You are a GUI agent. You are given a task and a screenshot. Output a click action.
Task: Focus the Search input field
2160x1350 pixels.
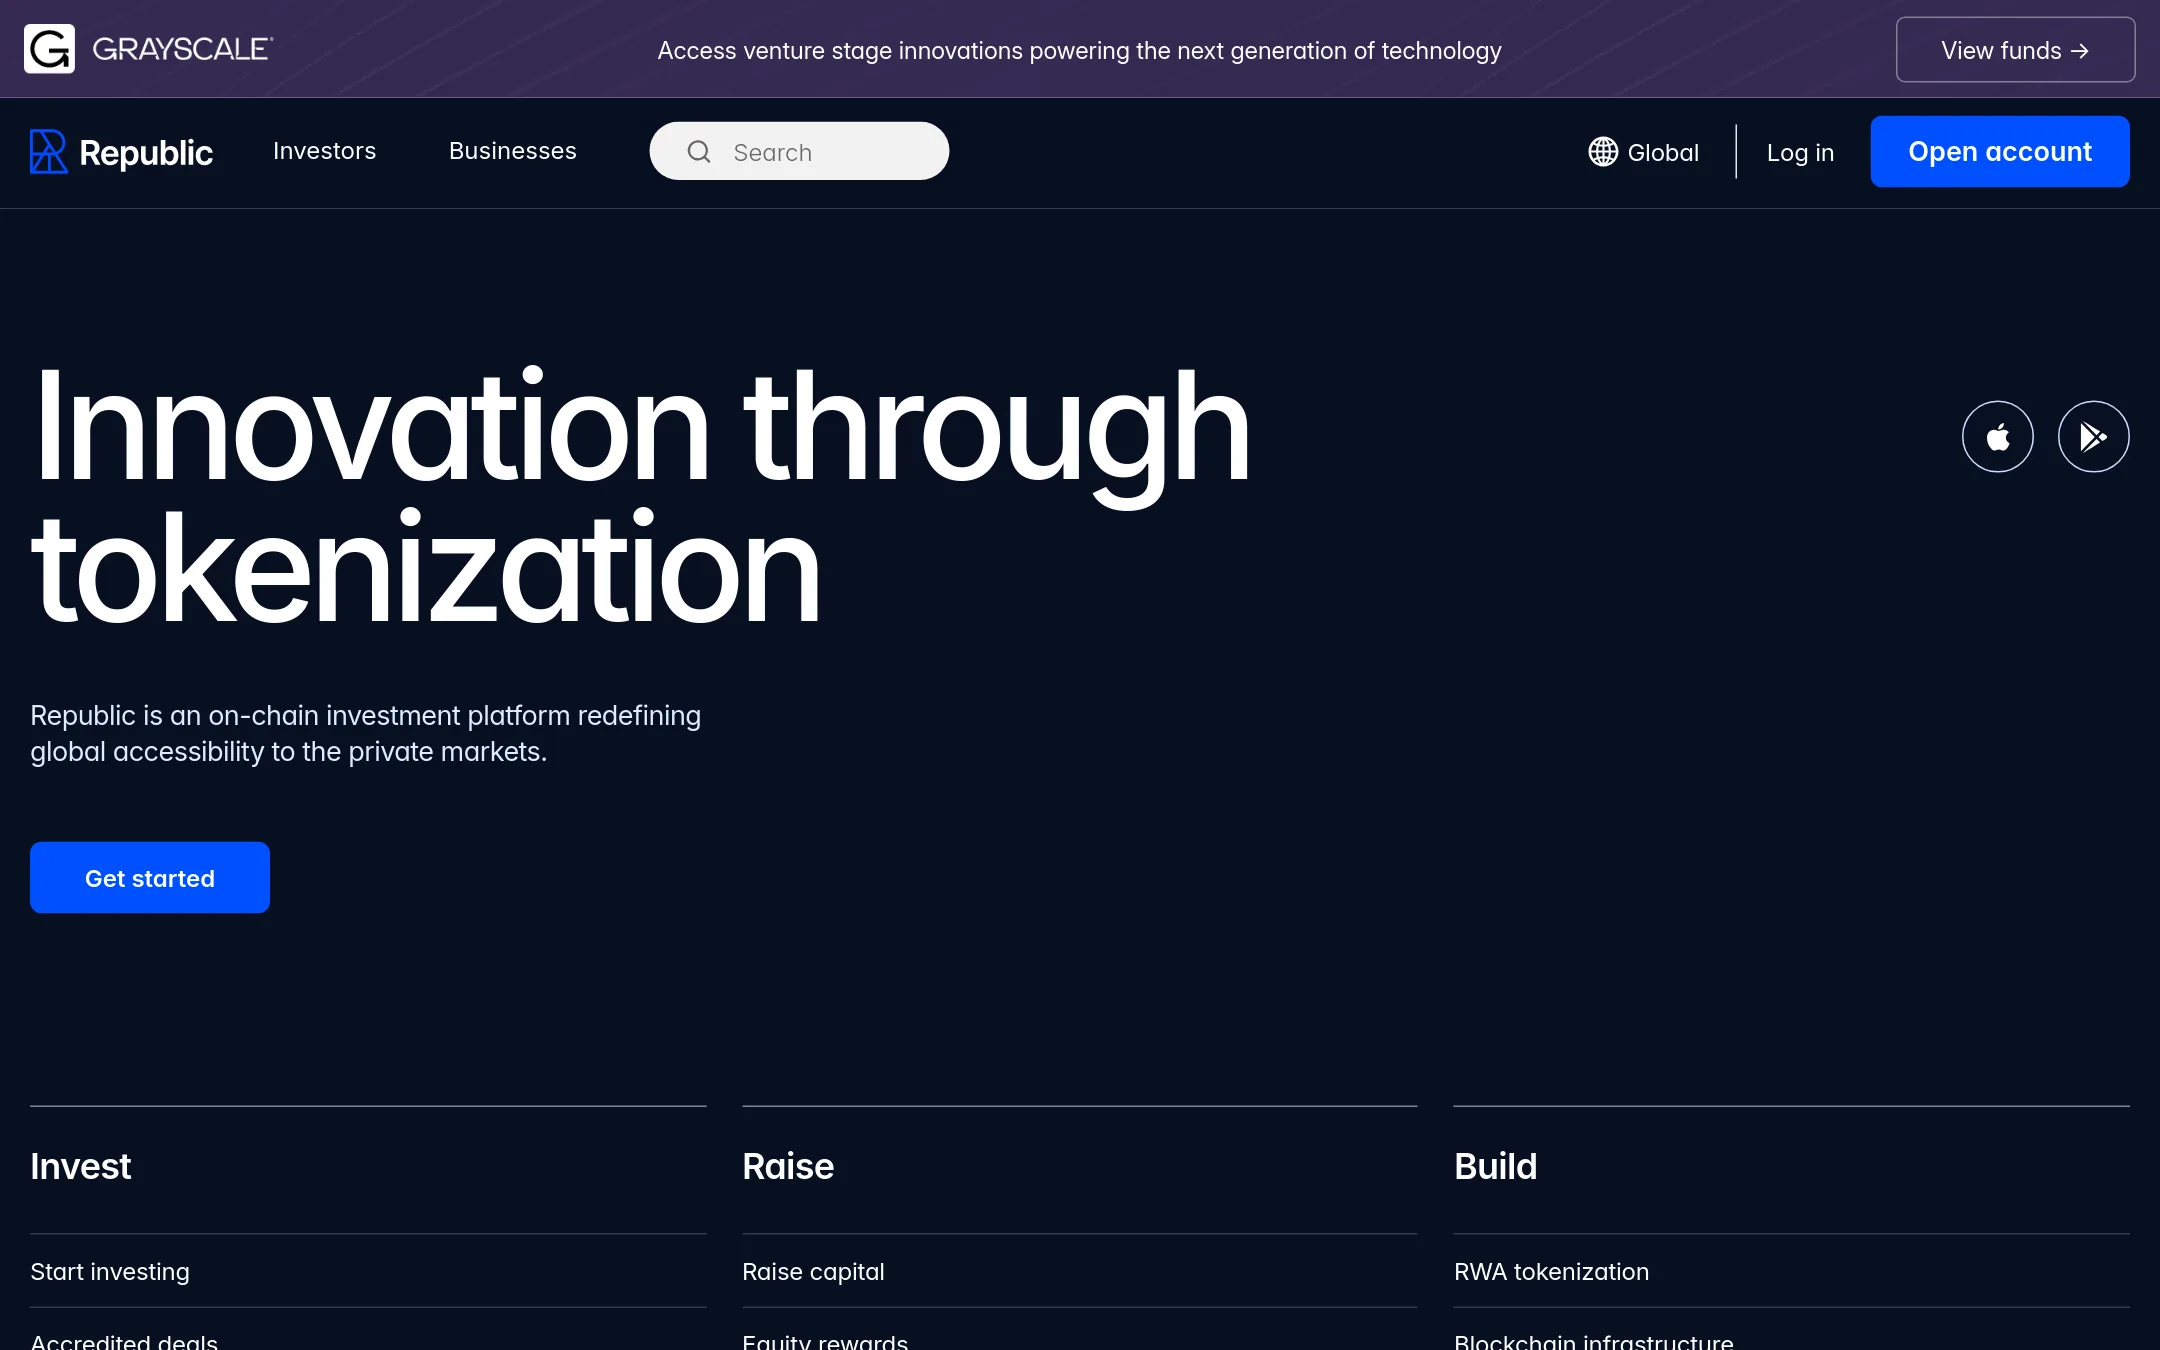tap(799, 151)
